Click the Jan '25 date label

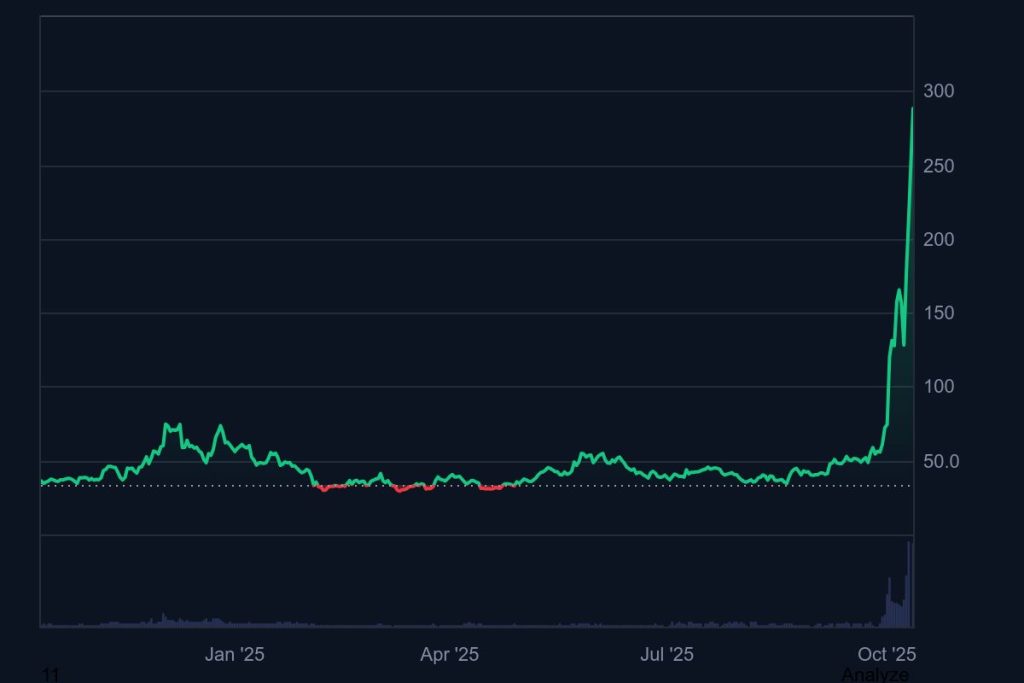click(234, 655)
